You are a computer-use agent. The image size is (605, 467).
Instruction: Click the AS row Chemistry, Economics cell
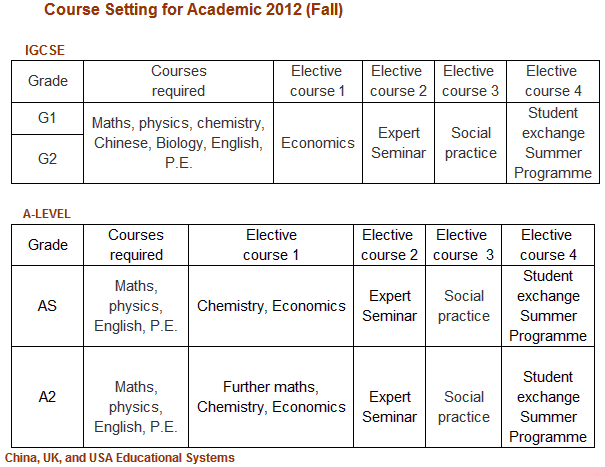pos(271,306)
